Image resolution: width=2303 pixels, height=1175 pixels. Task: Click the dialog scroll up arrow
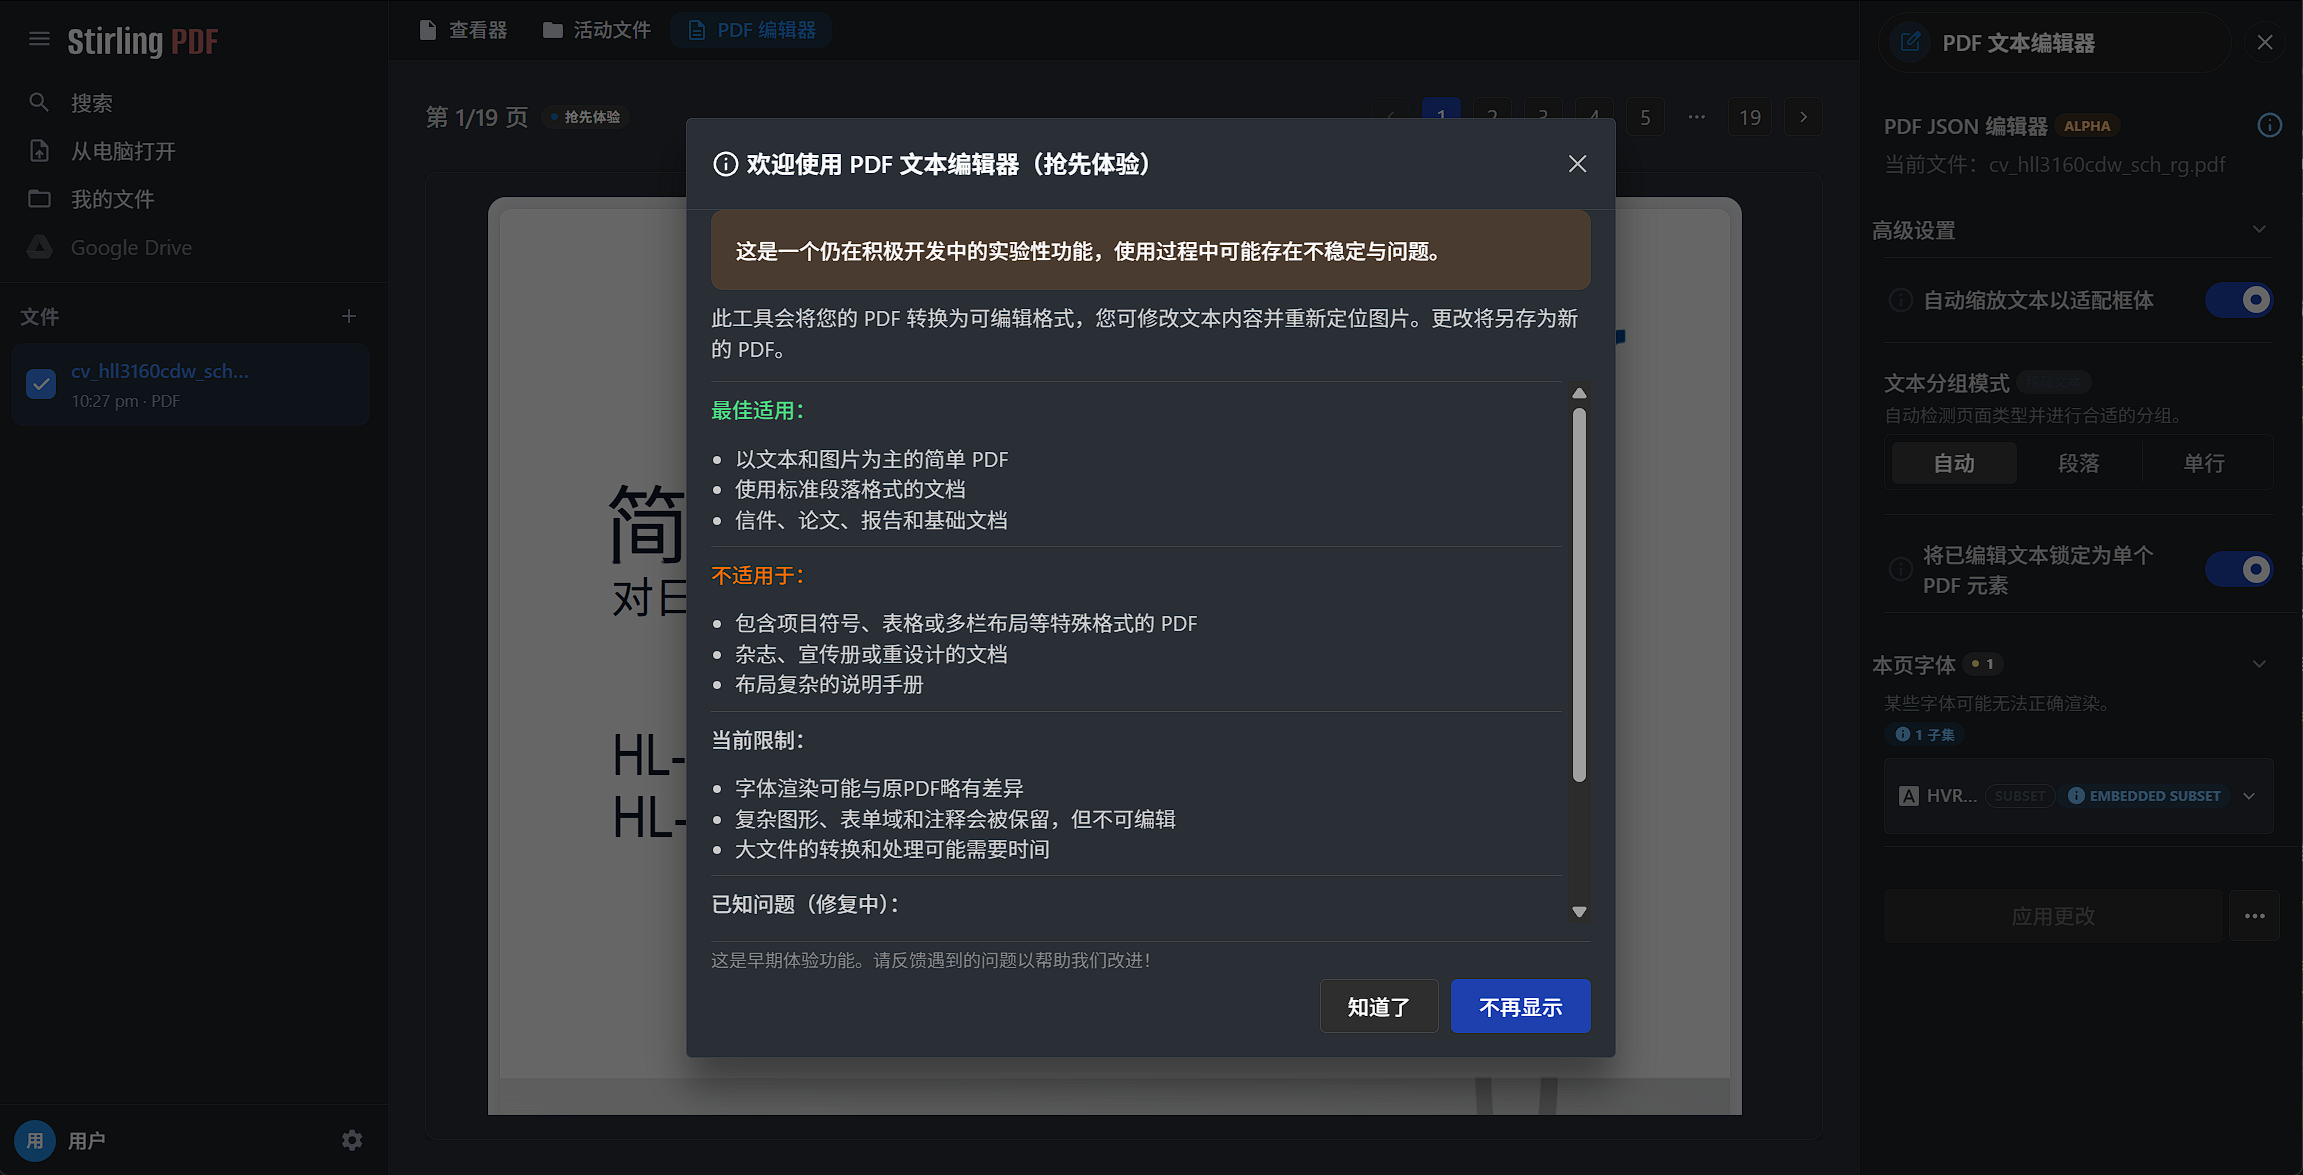click(1579, 393)
